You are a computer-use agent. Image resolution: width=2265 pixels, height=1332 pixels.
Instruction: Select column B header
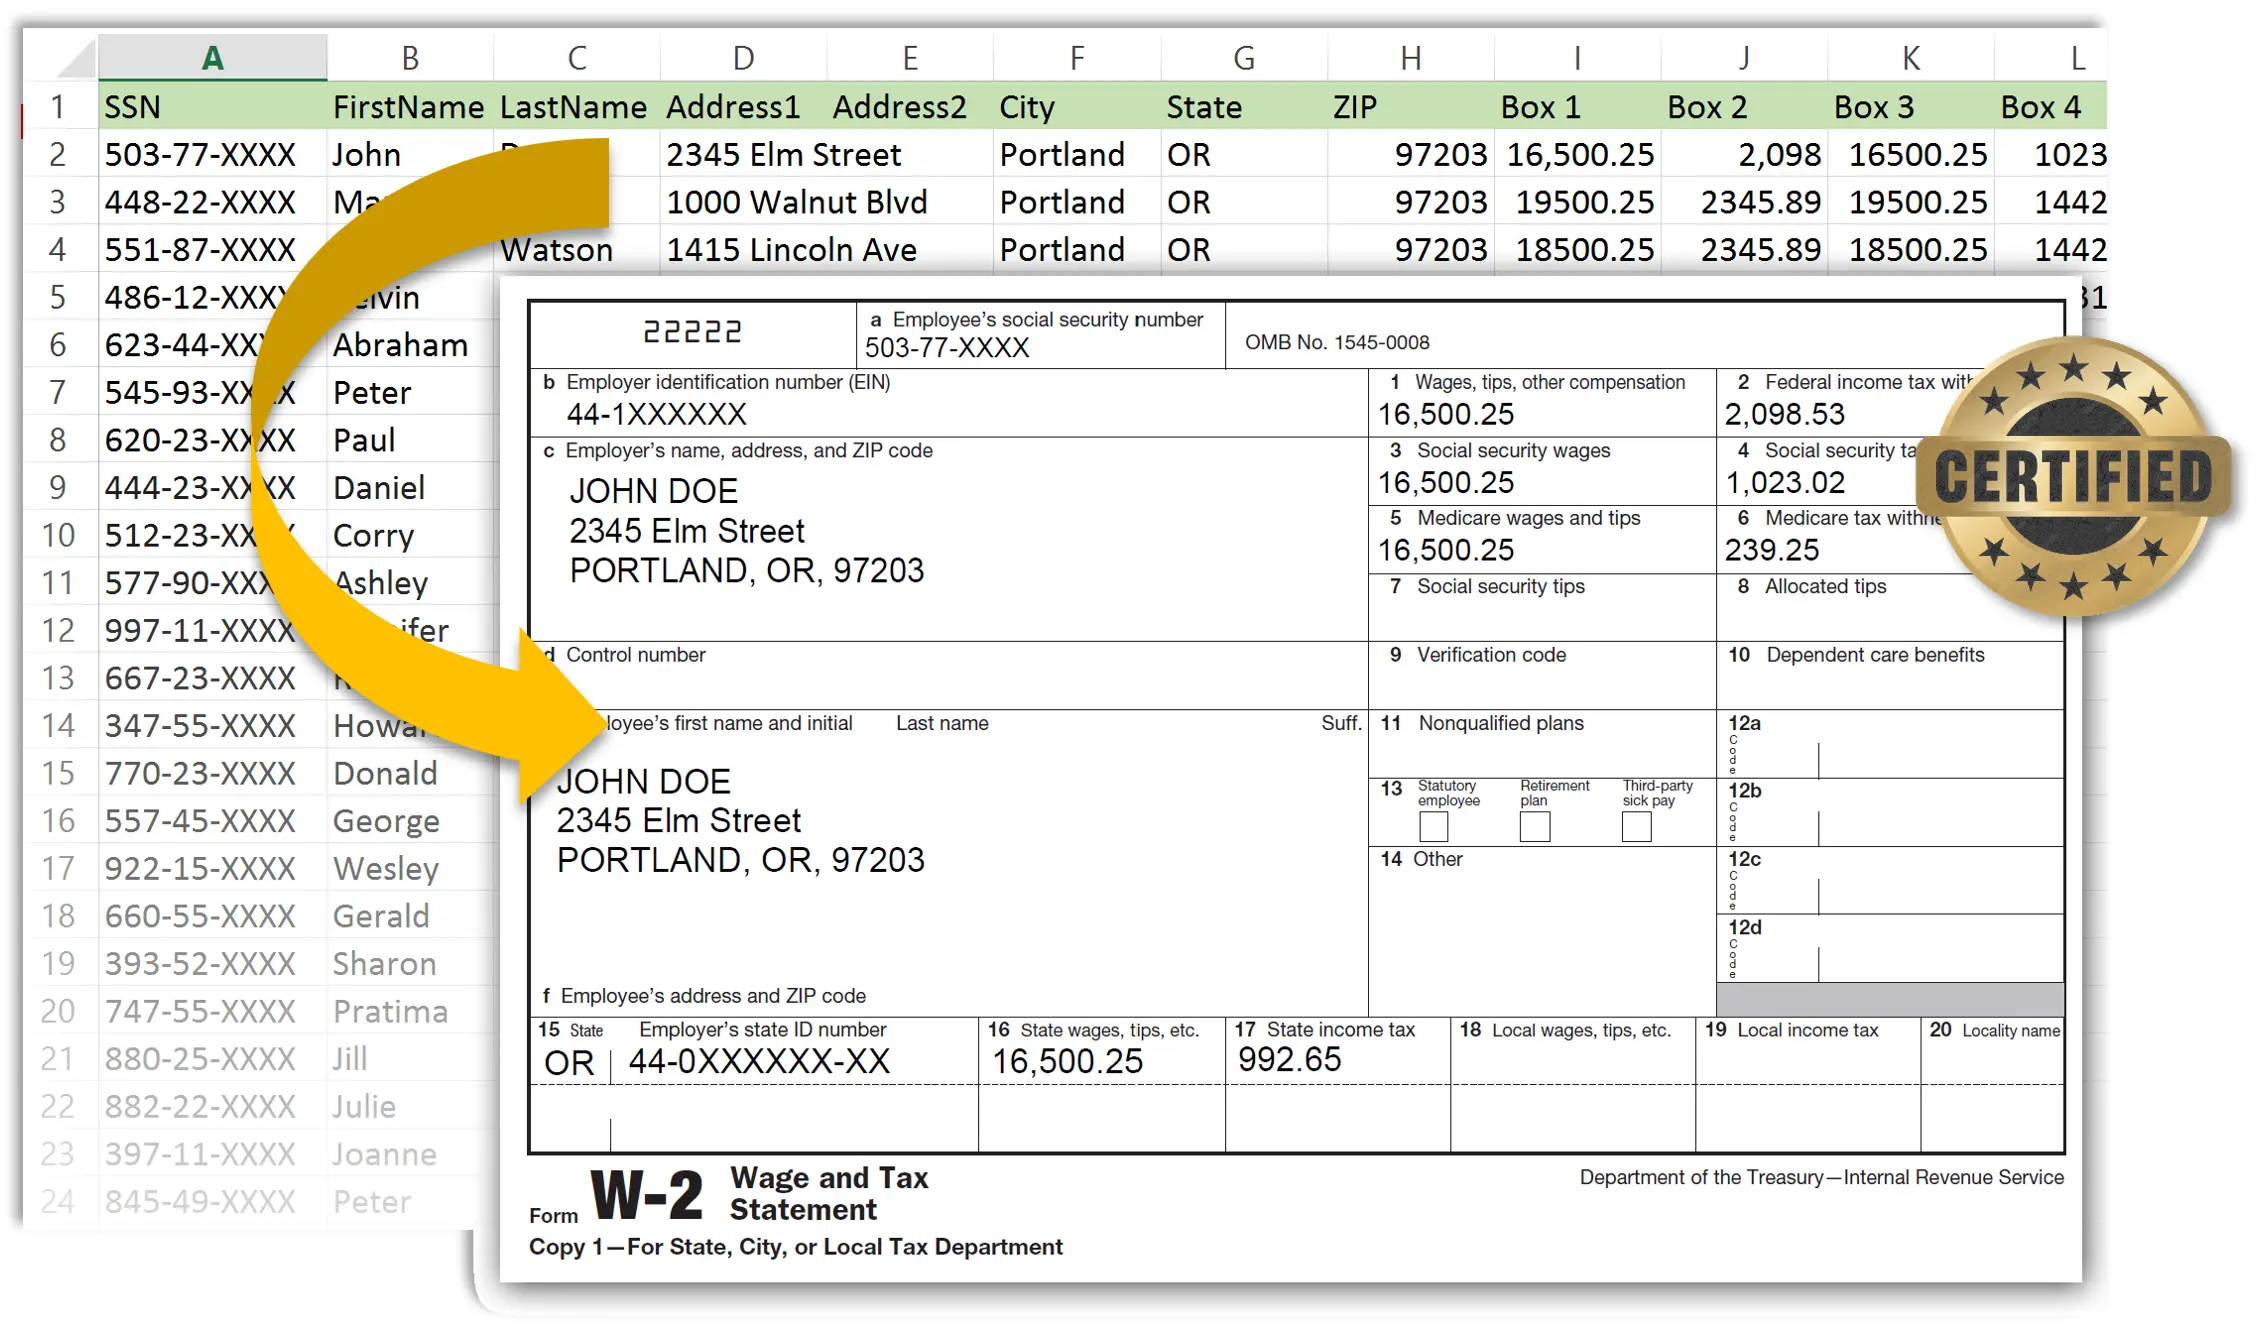(410, 57)
